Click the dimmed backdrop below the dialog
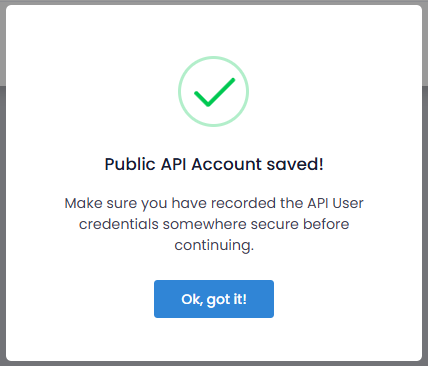Viewport: 428px width, 366px height. click(x=213, y=364)
